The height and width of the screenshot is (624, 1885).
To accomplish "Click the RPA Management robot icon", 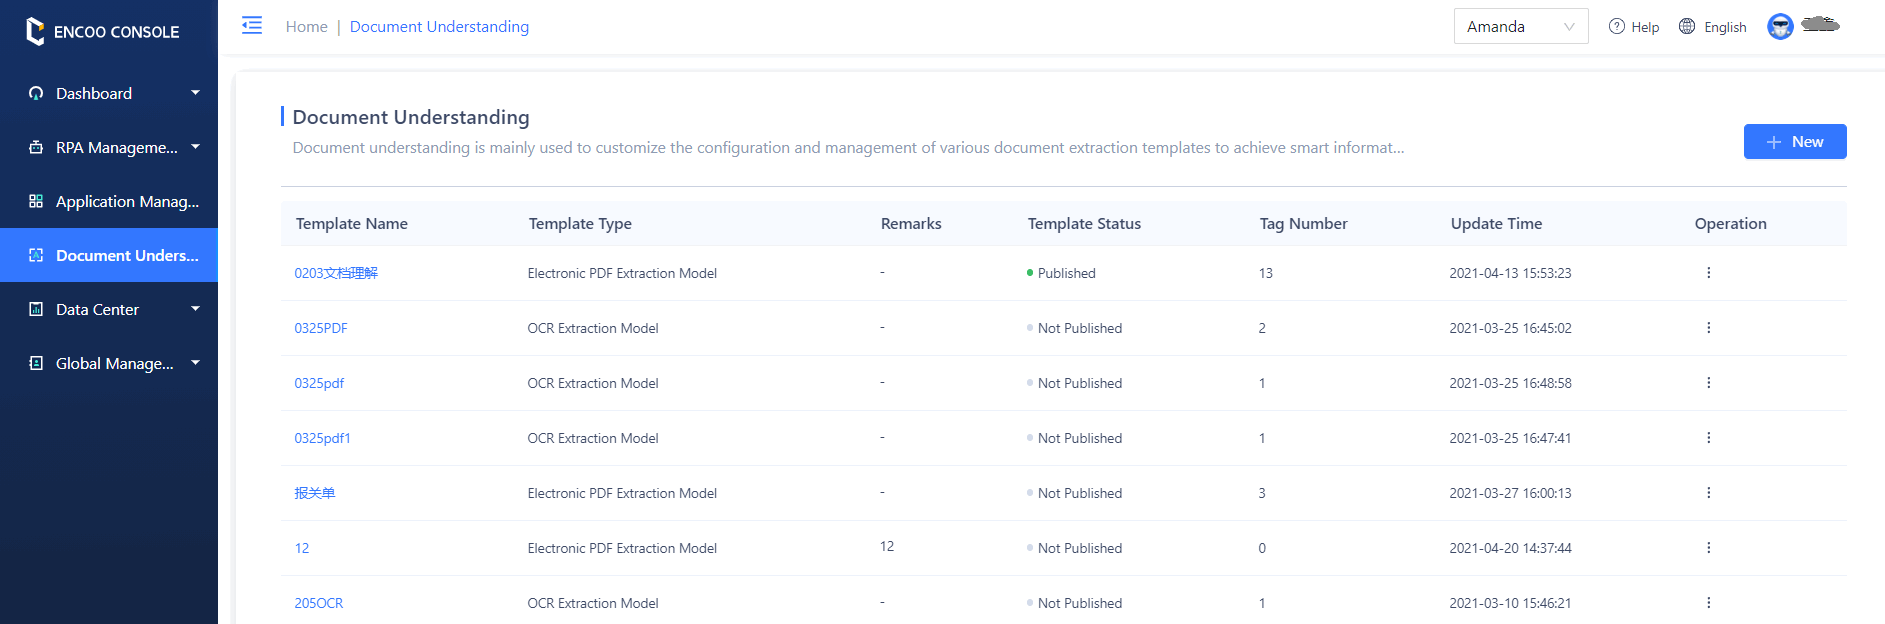I will [36, 147].
